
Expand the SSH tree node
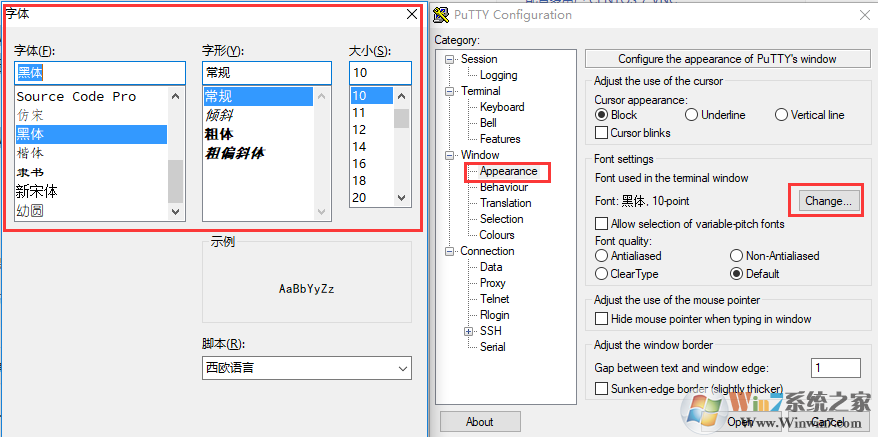tap(469, 332)
